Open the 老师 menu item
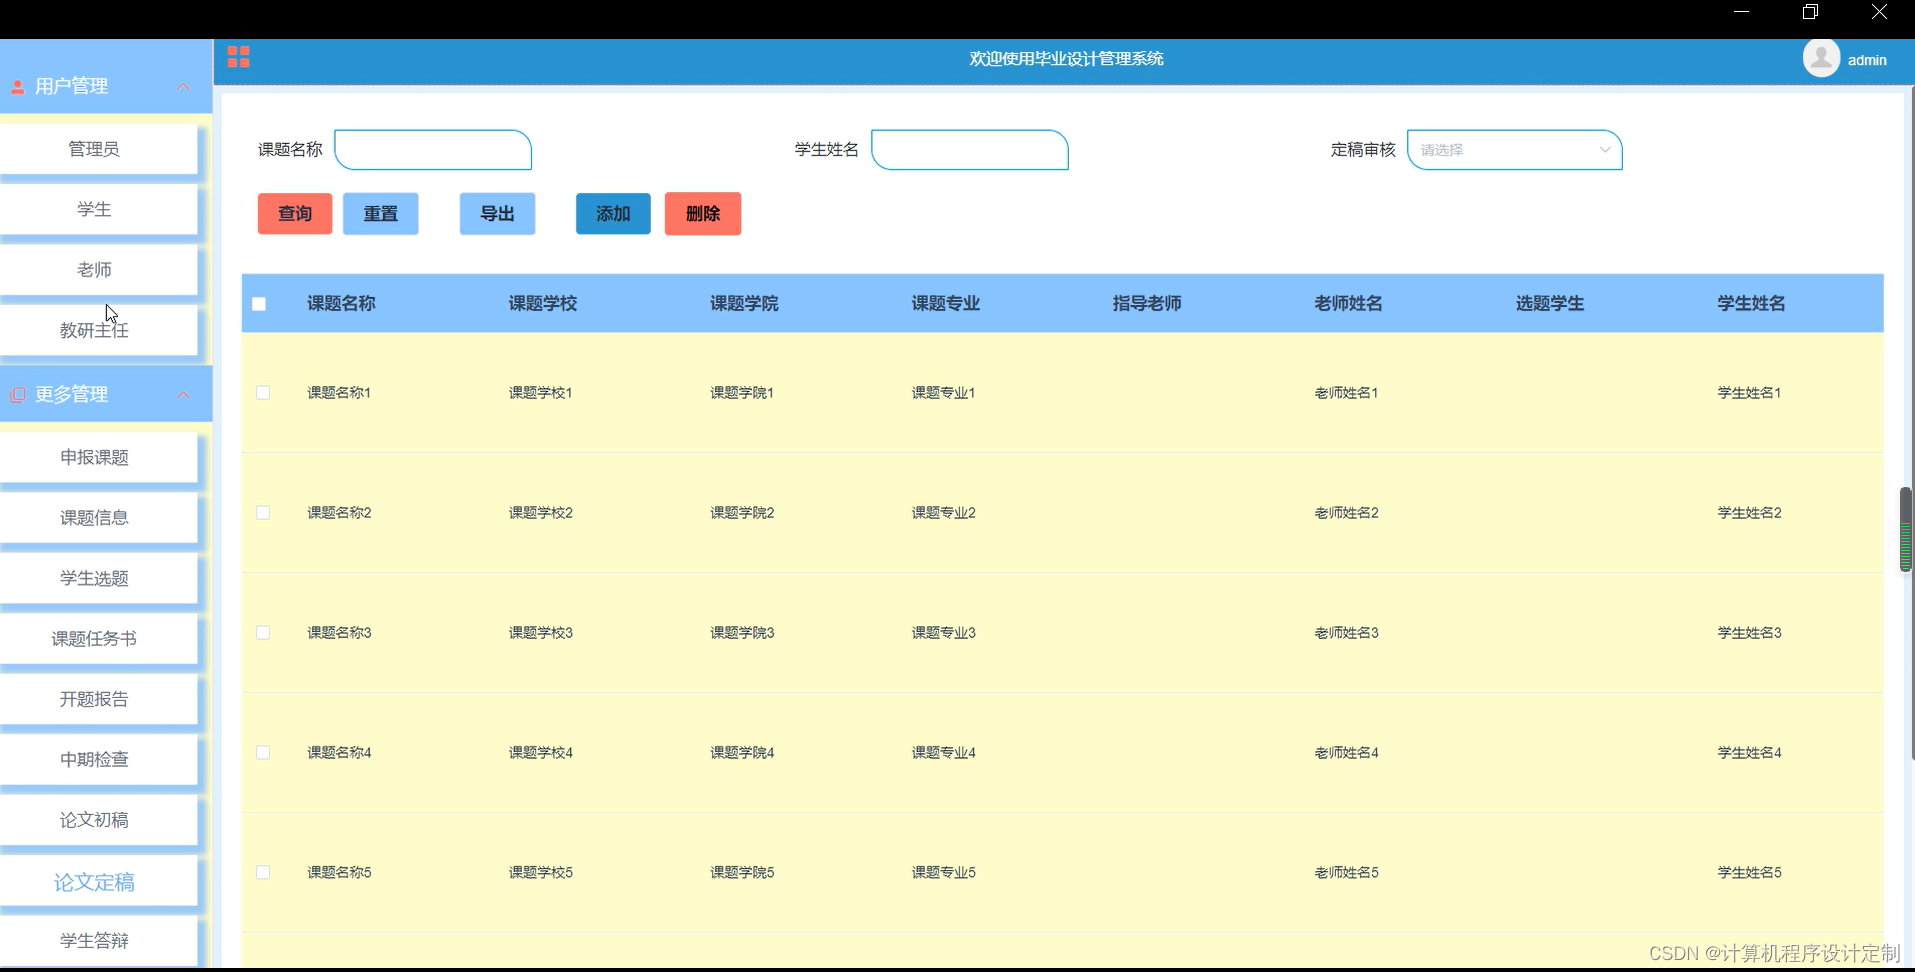Viewport: 1915px width, 972px height. [98, 270]
